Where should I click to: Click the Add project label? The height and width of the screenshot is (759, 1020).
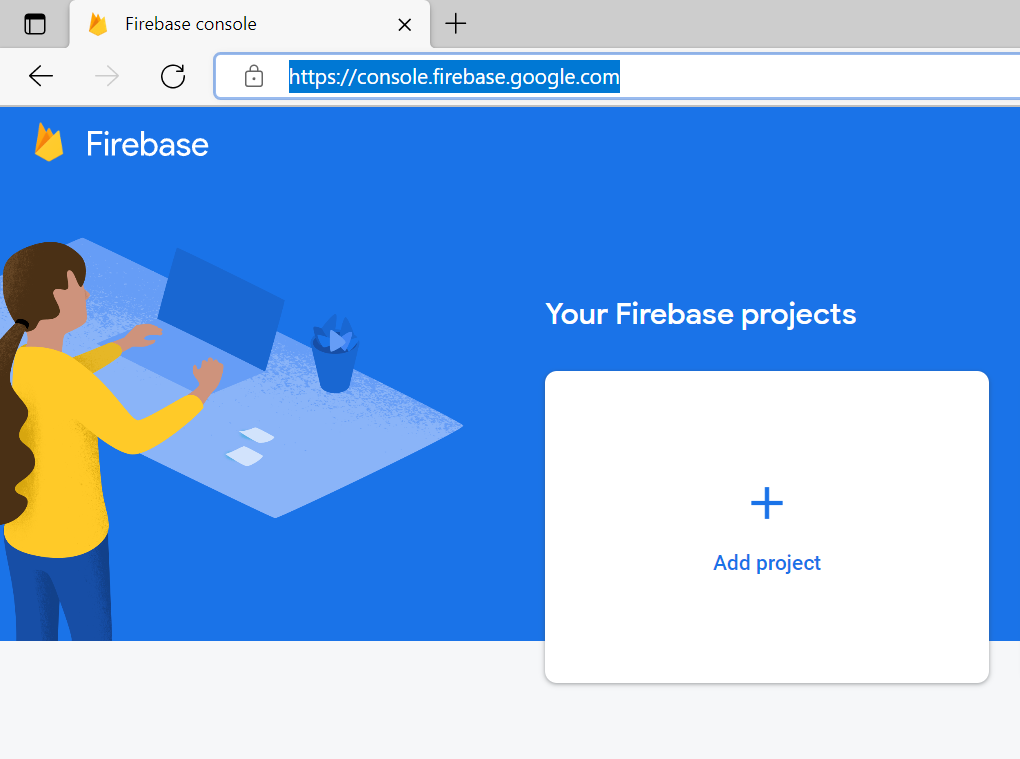click(x=767, y=563)
